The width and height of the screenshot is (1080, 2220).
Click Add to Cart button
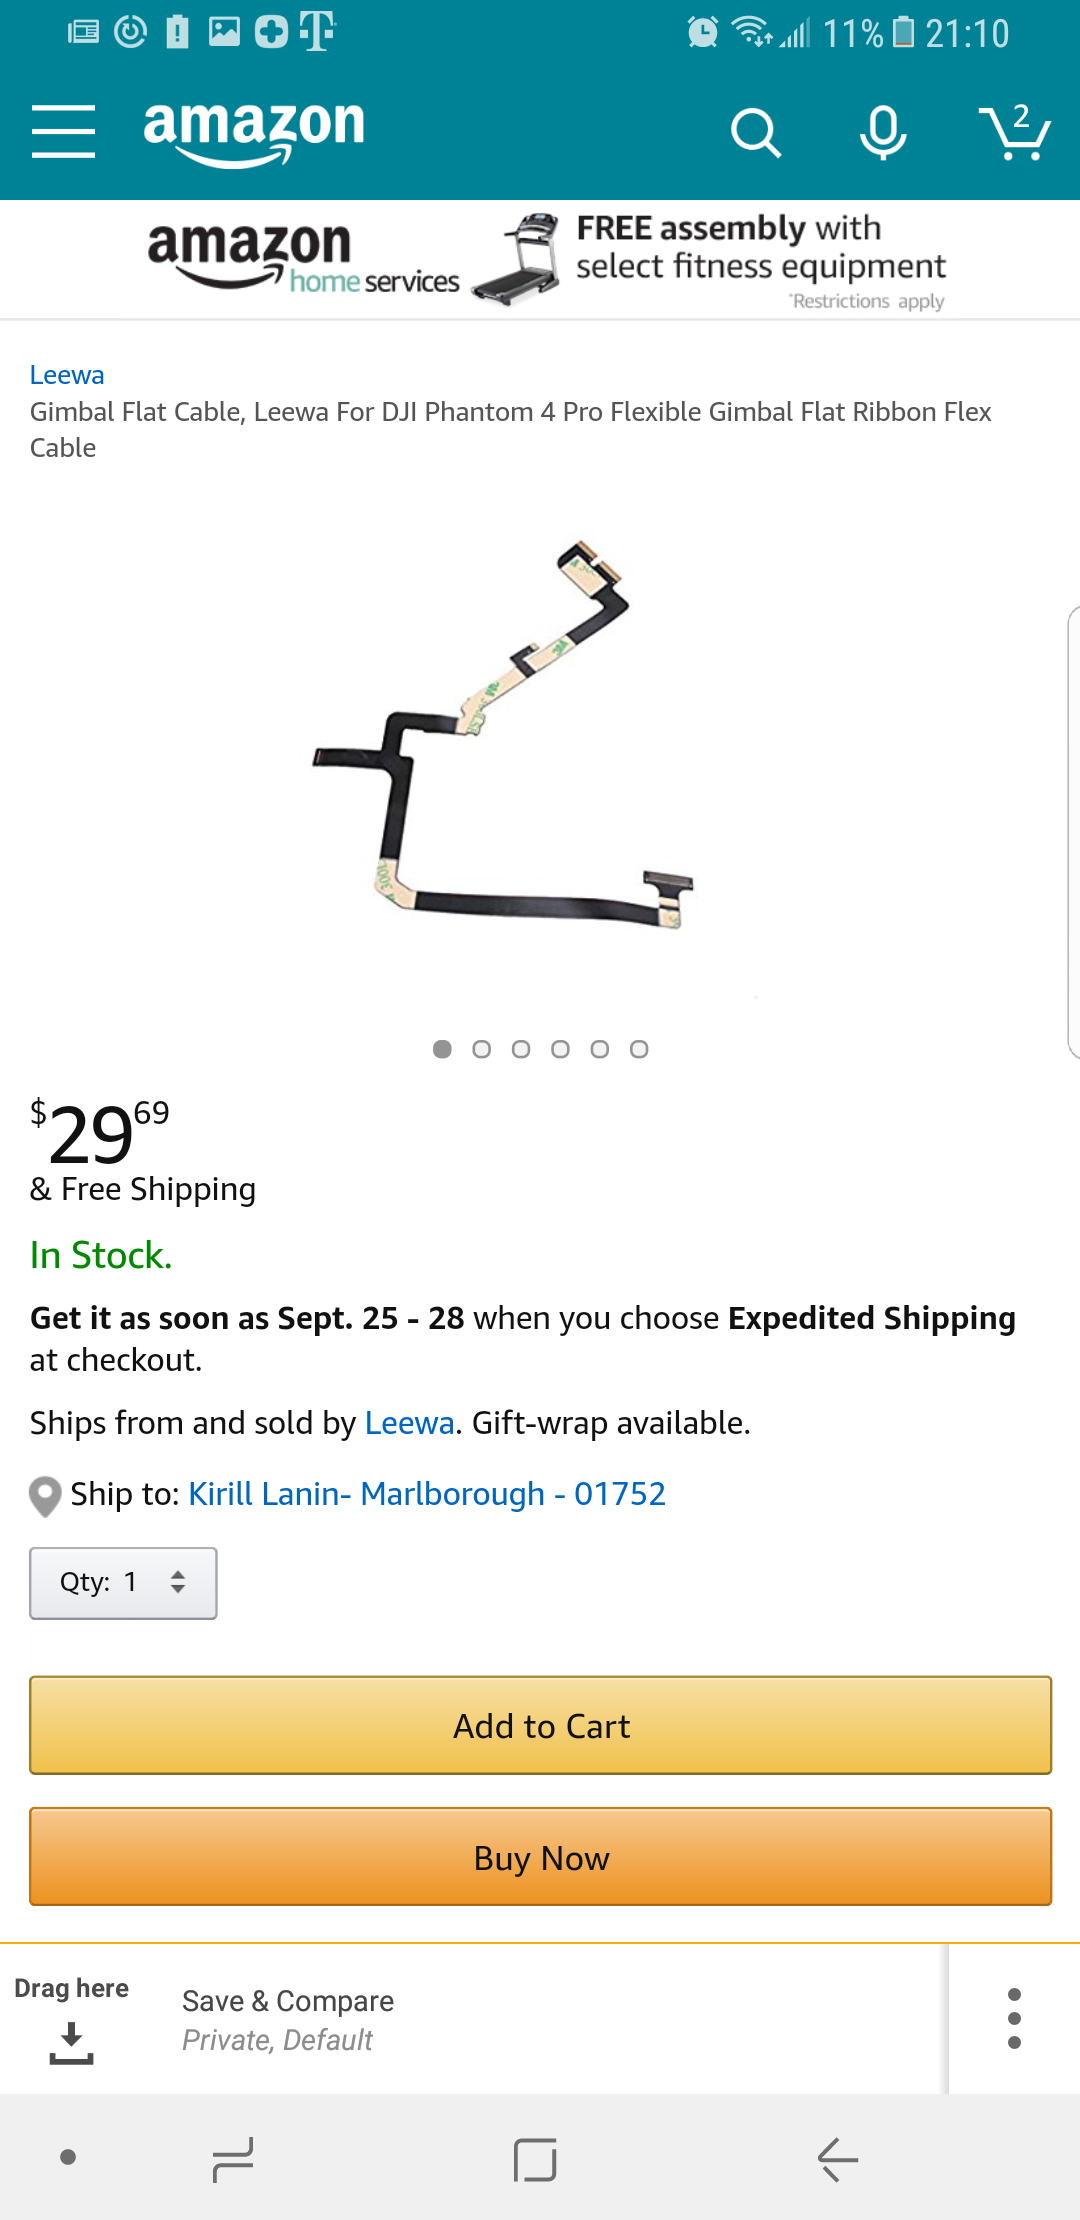(x=541, y=1726)
